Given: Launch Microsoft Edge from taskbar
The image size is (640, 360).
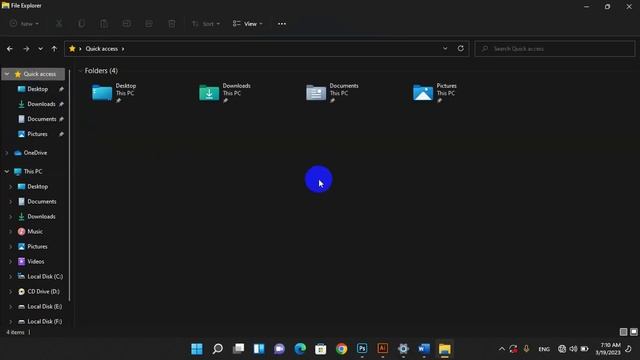Looking at the screenshot, I should point(300,349).
